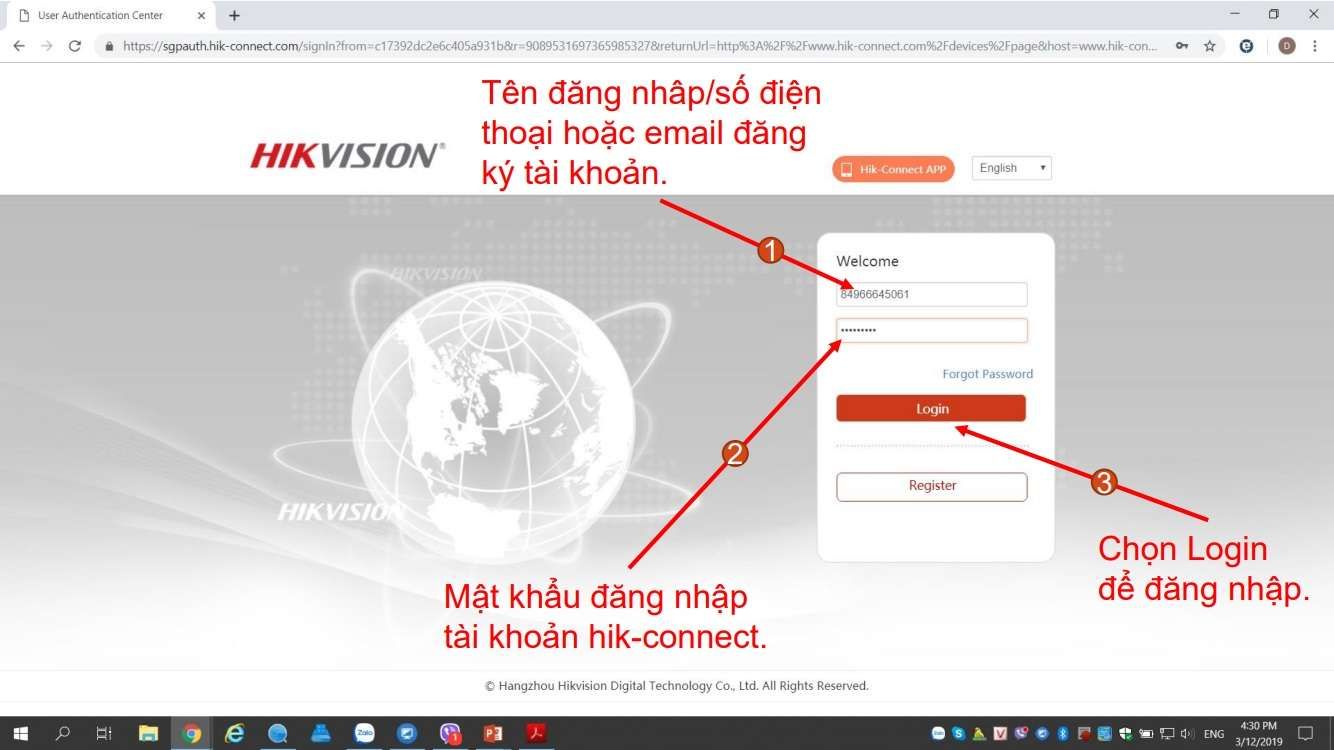This screenshot has height=750, width=1334.
Task: Click the Login button
Action: pyautogui.click(x=931, y=408)
